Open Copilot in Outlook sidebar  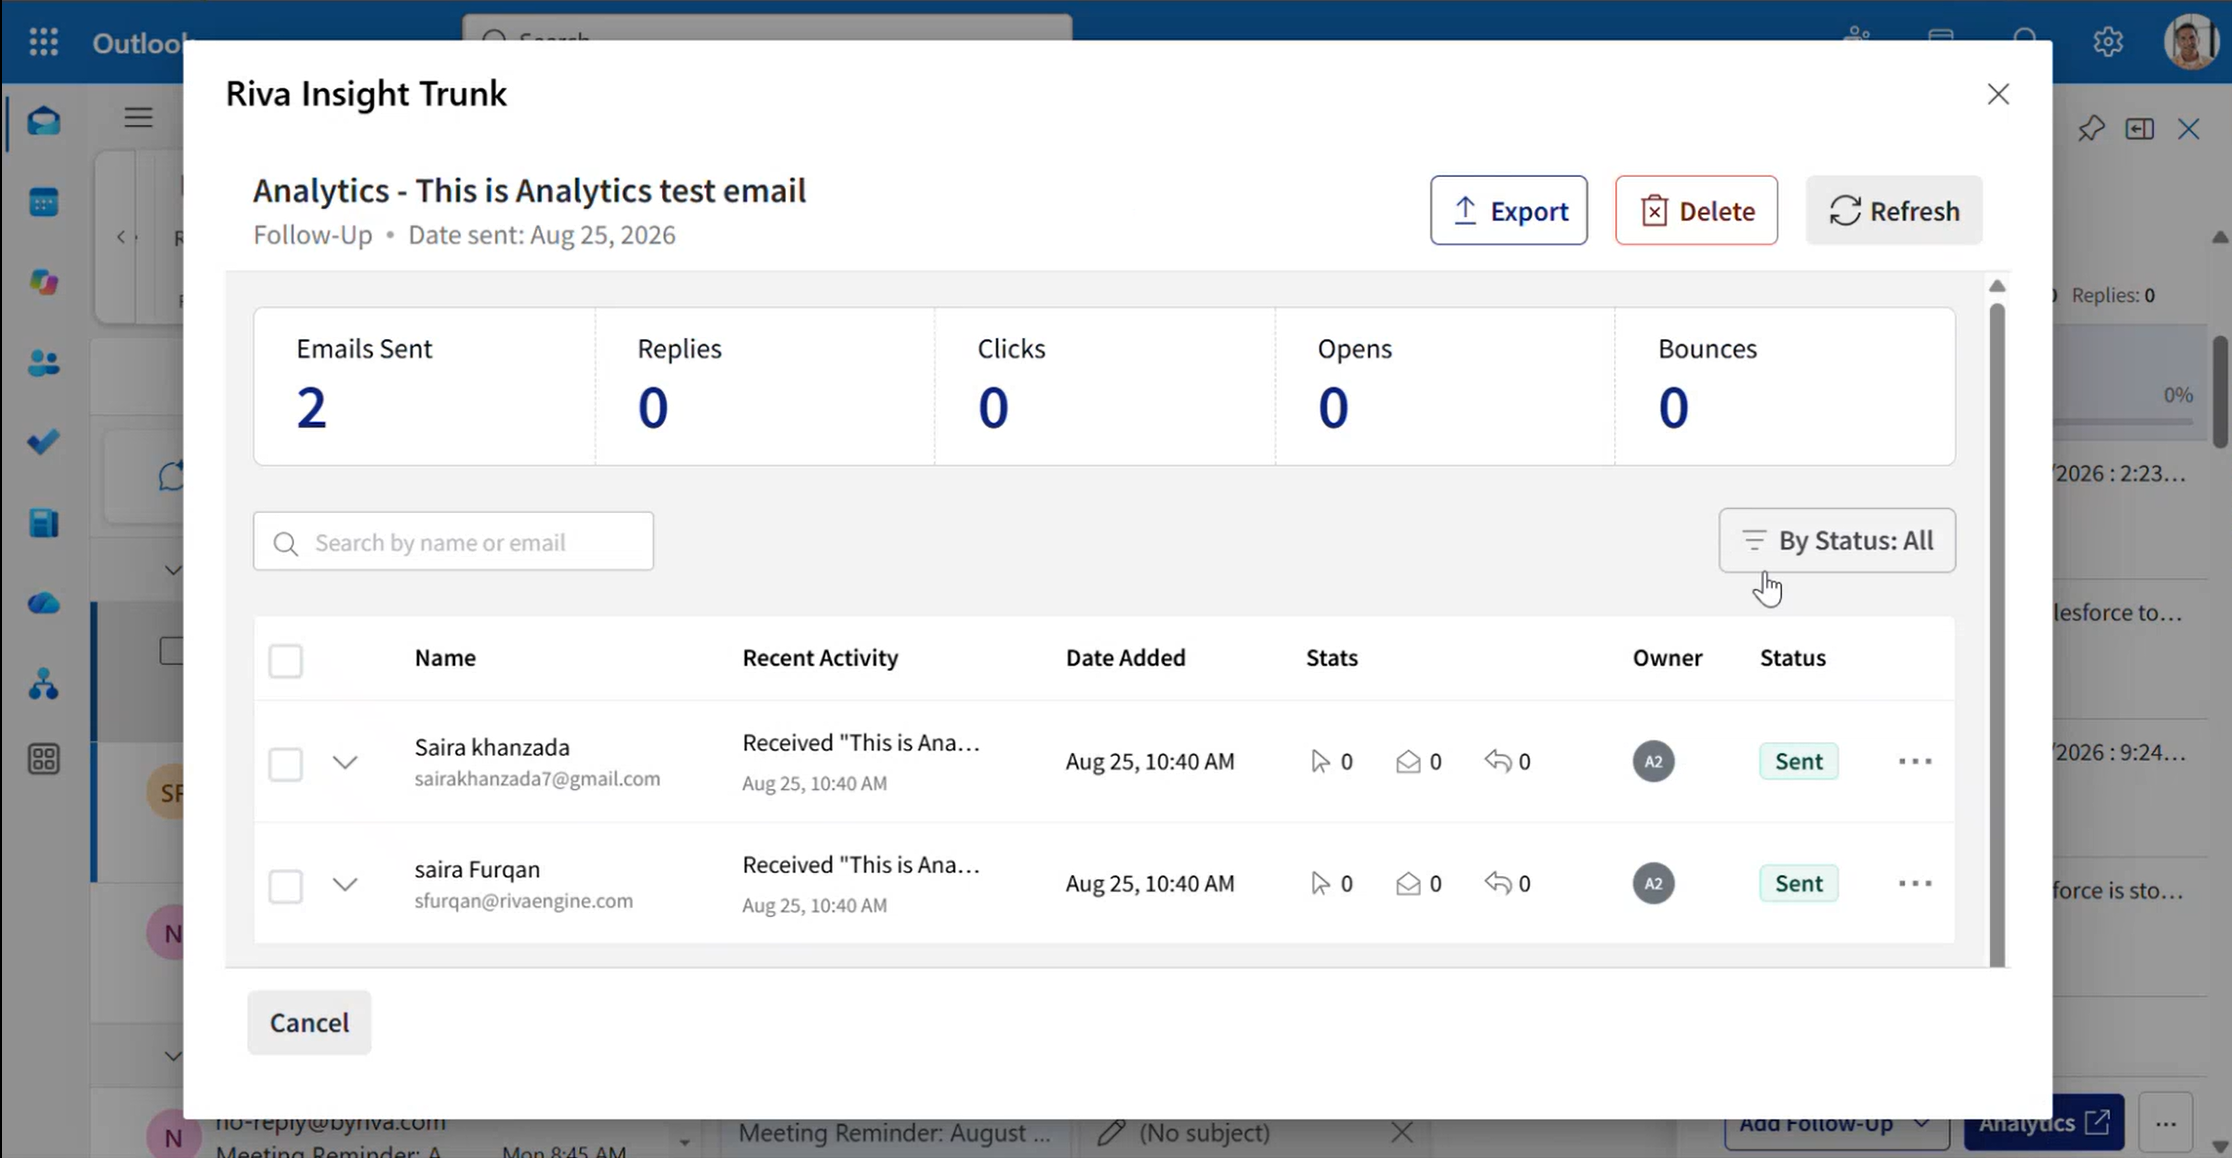(43, 282)
